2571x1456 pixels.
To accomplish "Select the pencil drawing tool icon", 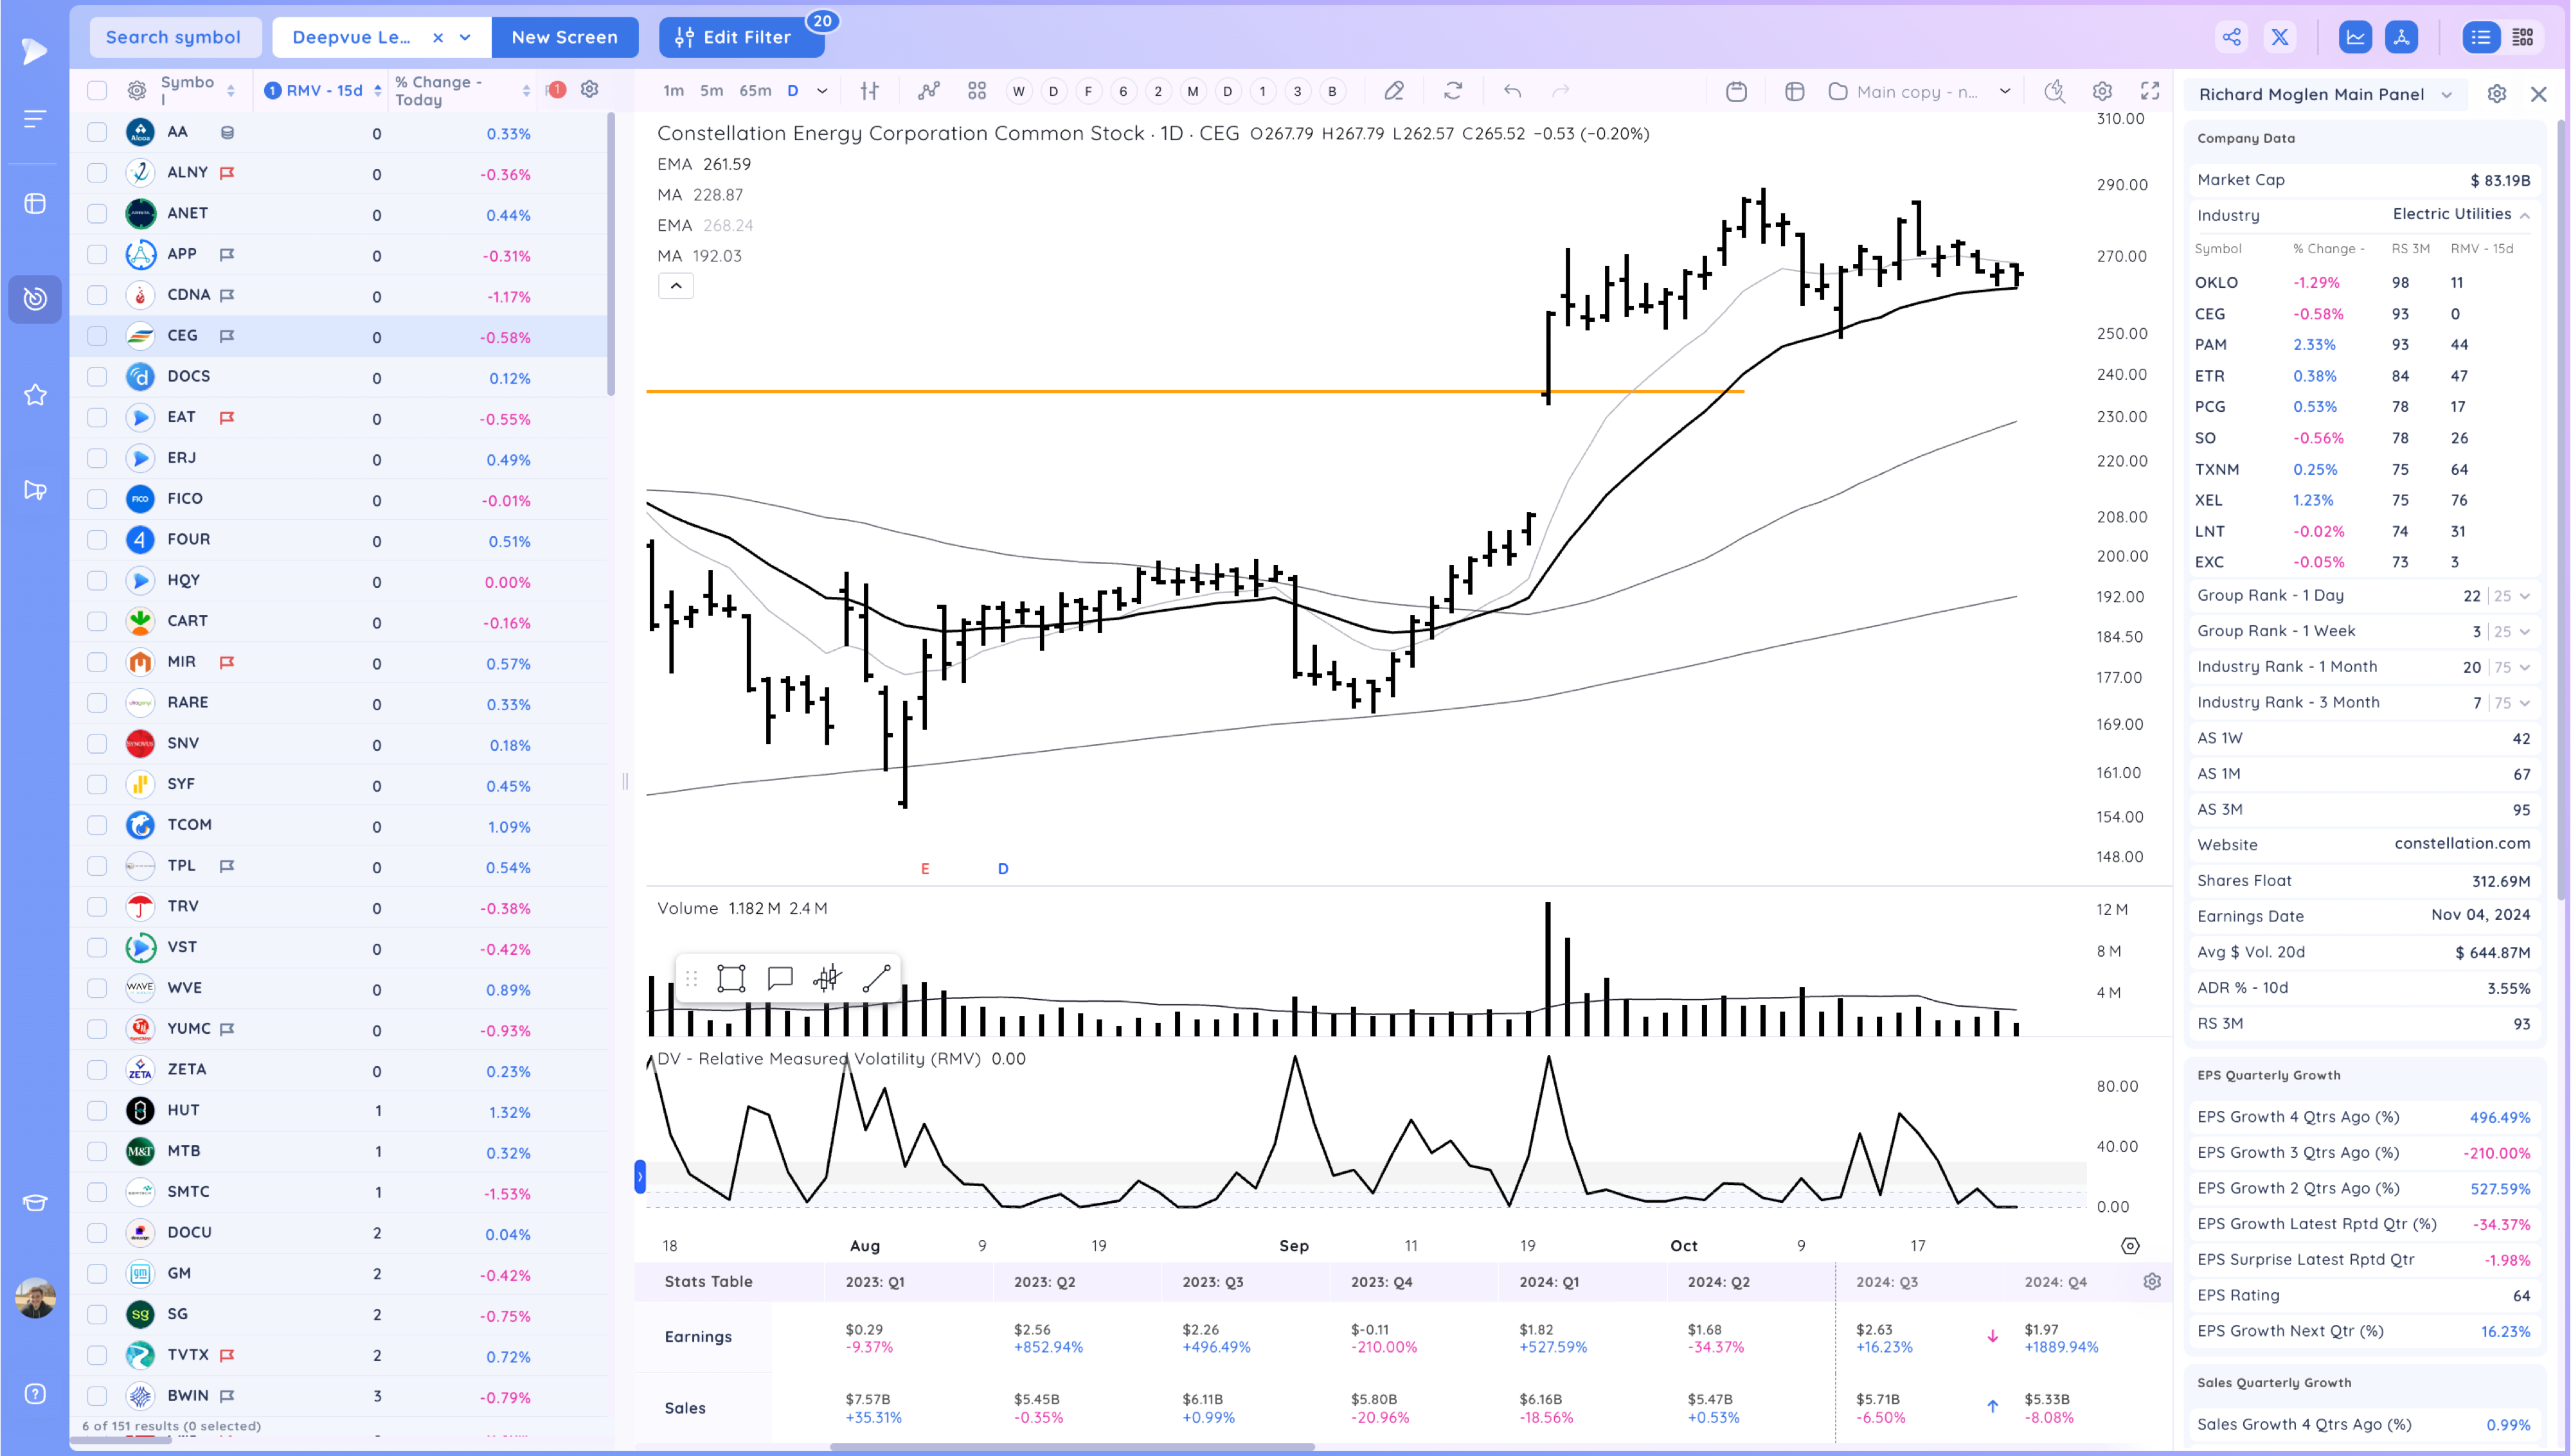I will [x=1393, y=91].
